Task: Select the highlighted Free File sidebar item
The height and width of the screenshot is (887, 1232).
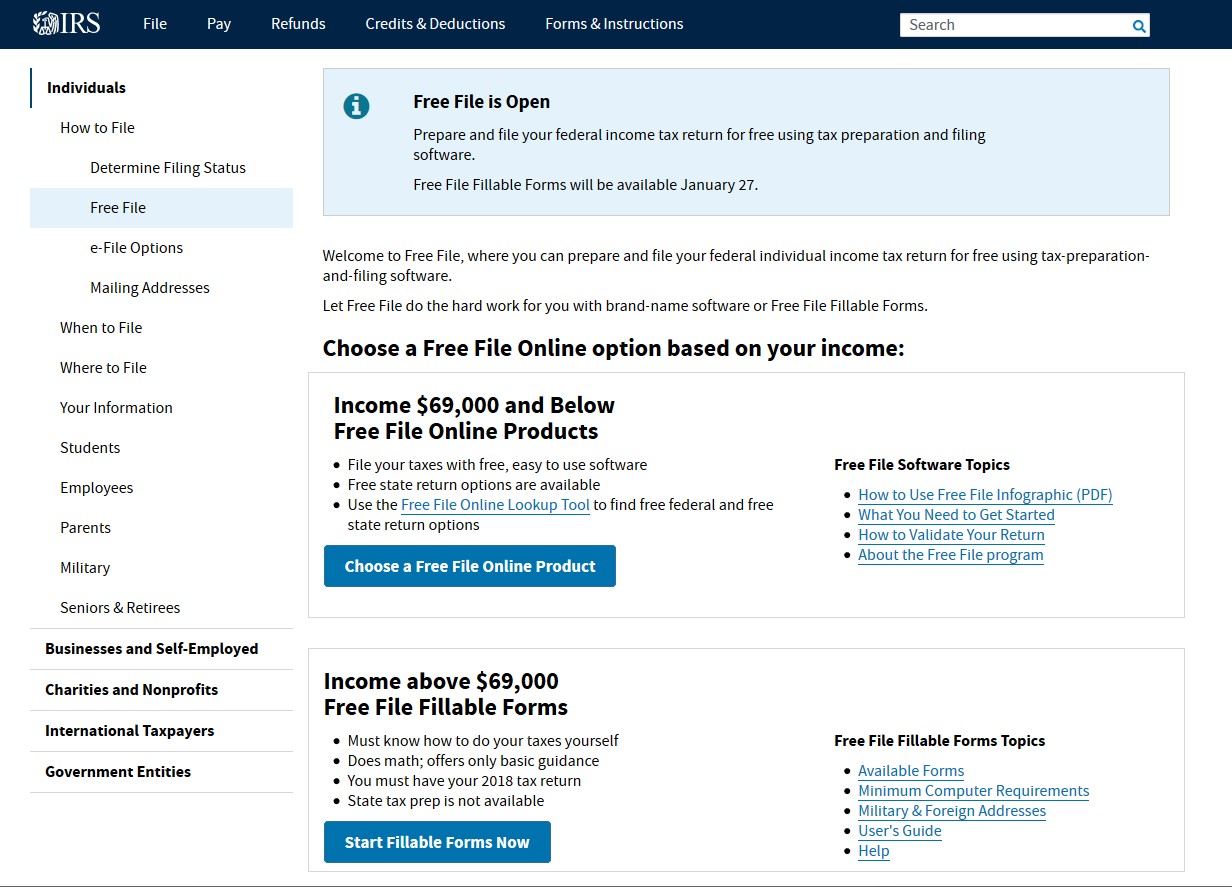Action: (161, 208)
